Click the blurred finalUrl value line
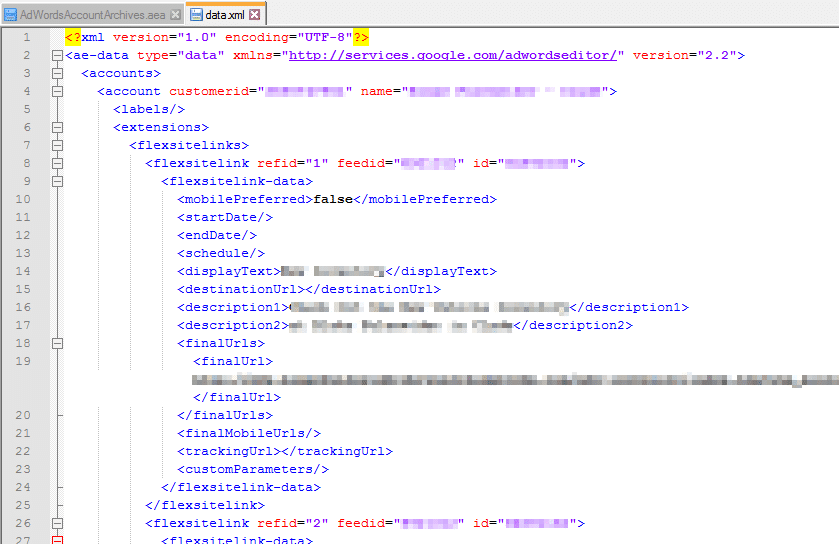839x544 pixels. [515, 380]
